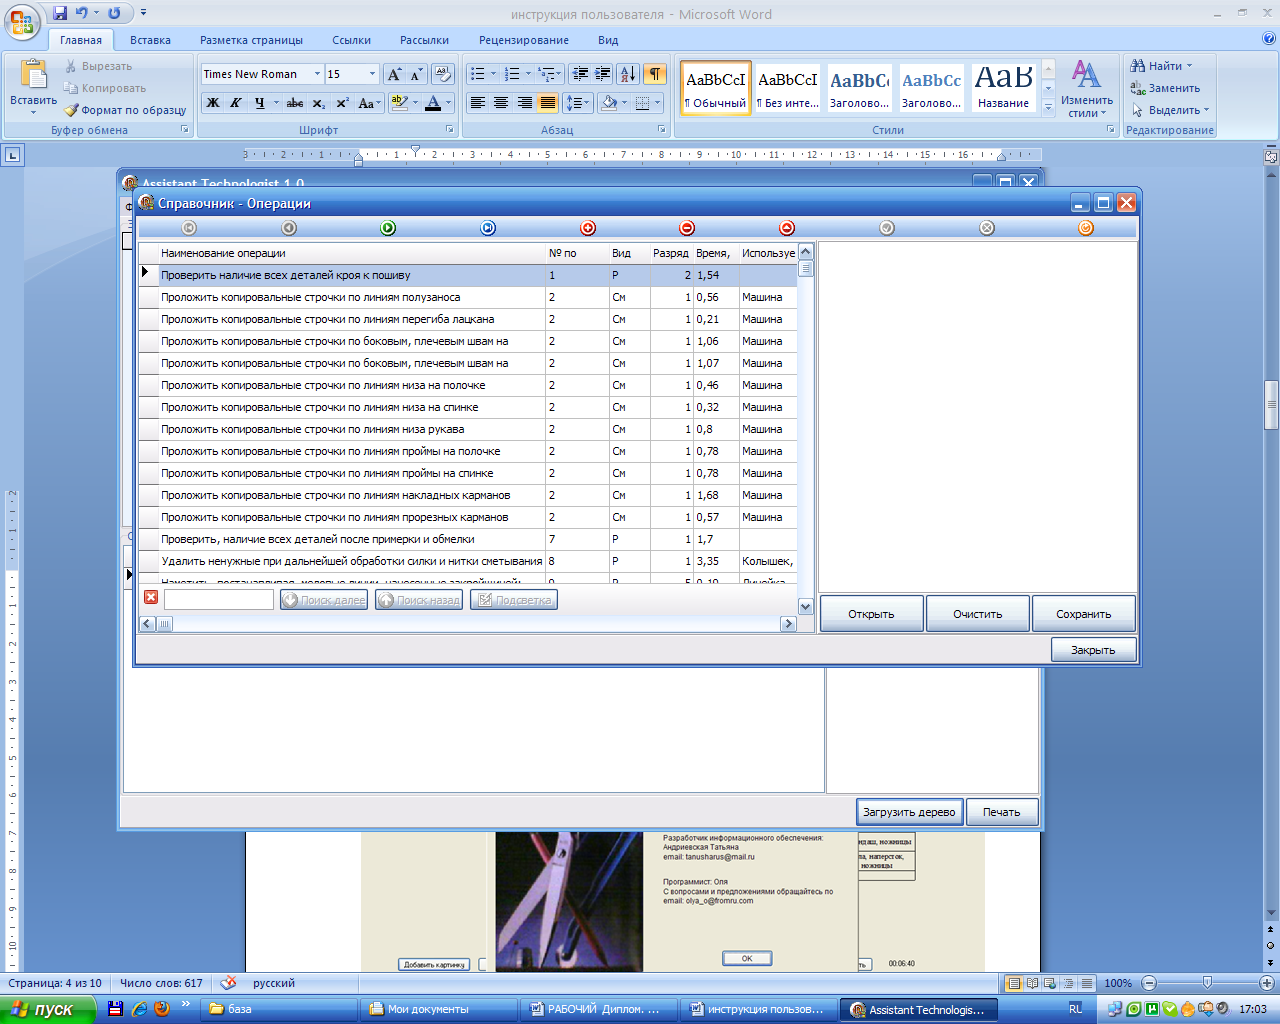Toggle strikethrough abc formatting
1280x1024 pixels.
pyautogui.click(x=295, y=103)
